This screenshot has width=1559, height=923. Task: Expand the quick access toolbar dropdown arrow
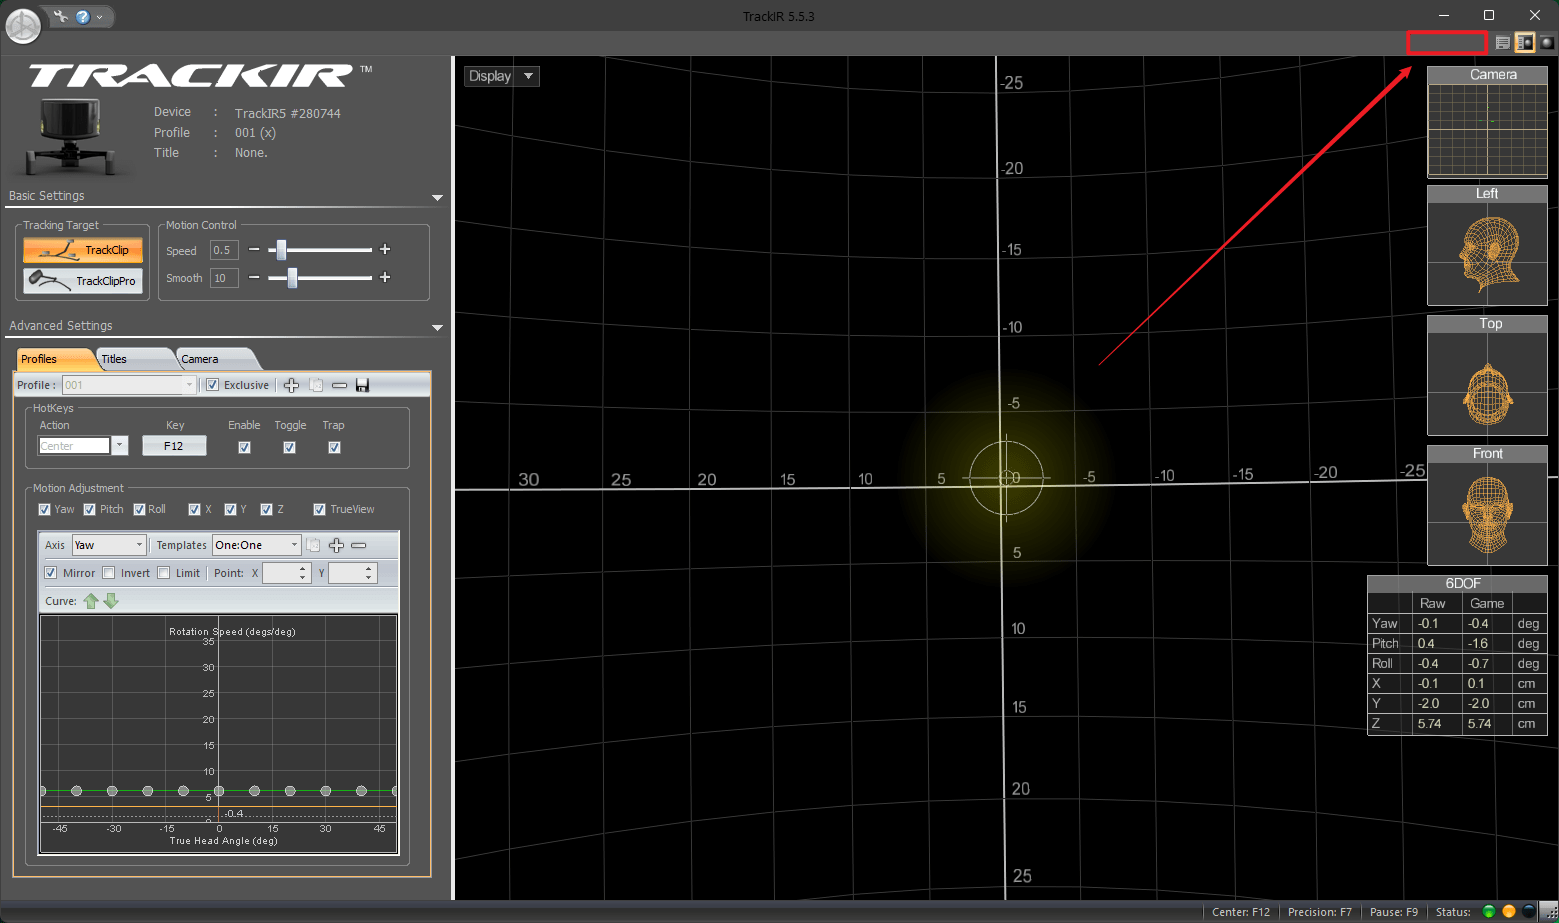[100, 17]
